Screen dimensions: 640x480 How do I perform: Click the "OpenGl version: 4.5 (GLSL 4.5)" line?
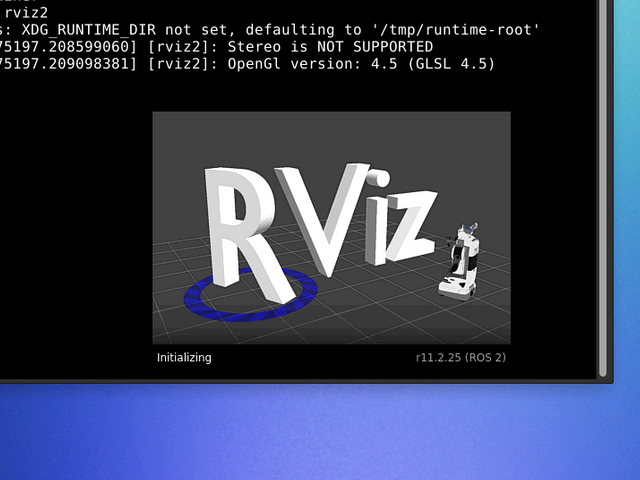247,64
